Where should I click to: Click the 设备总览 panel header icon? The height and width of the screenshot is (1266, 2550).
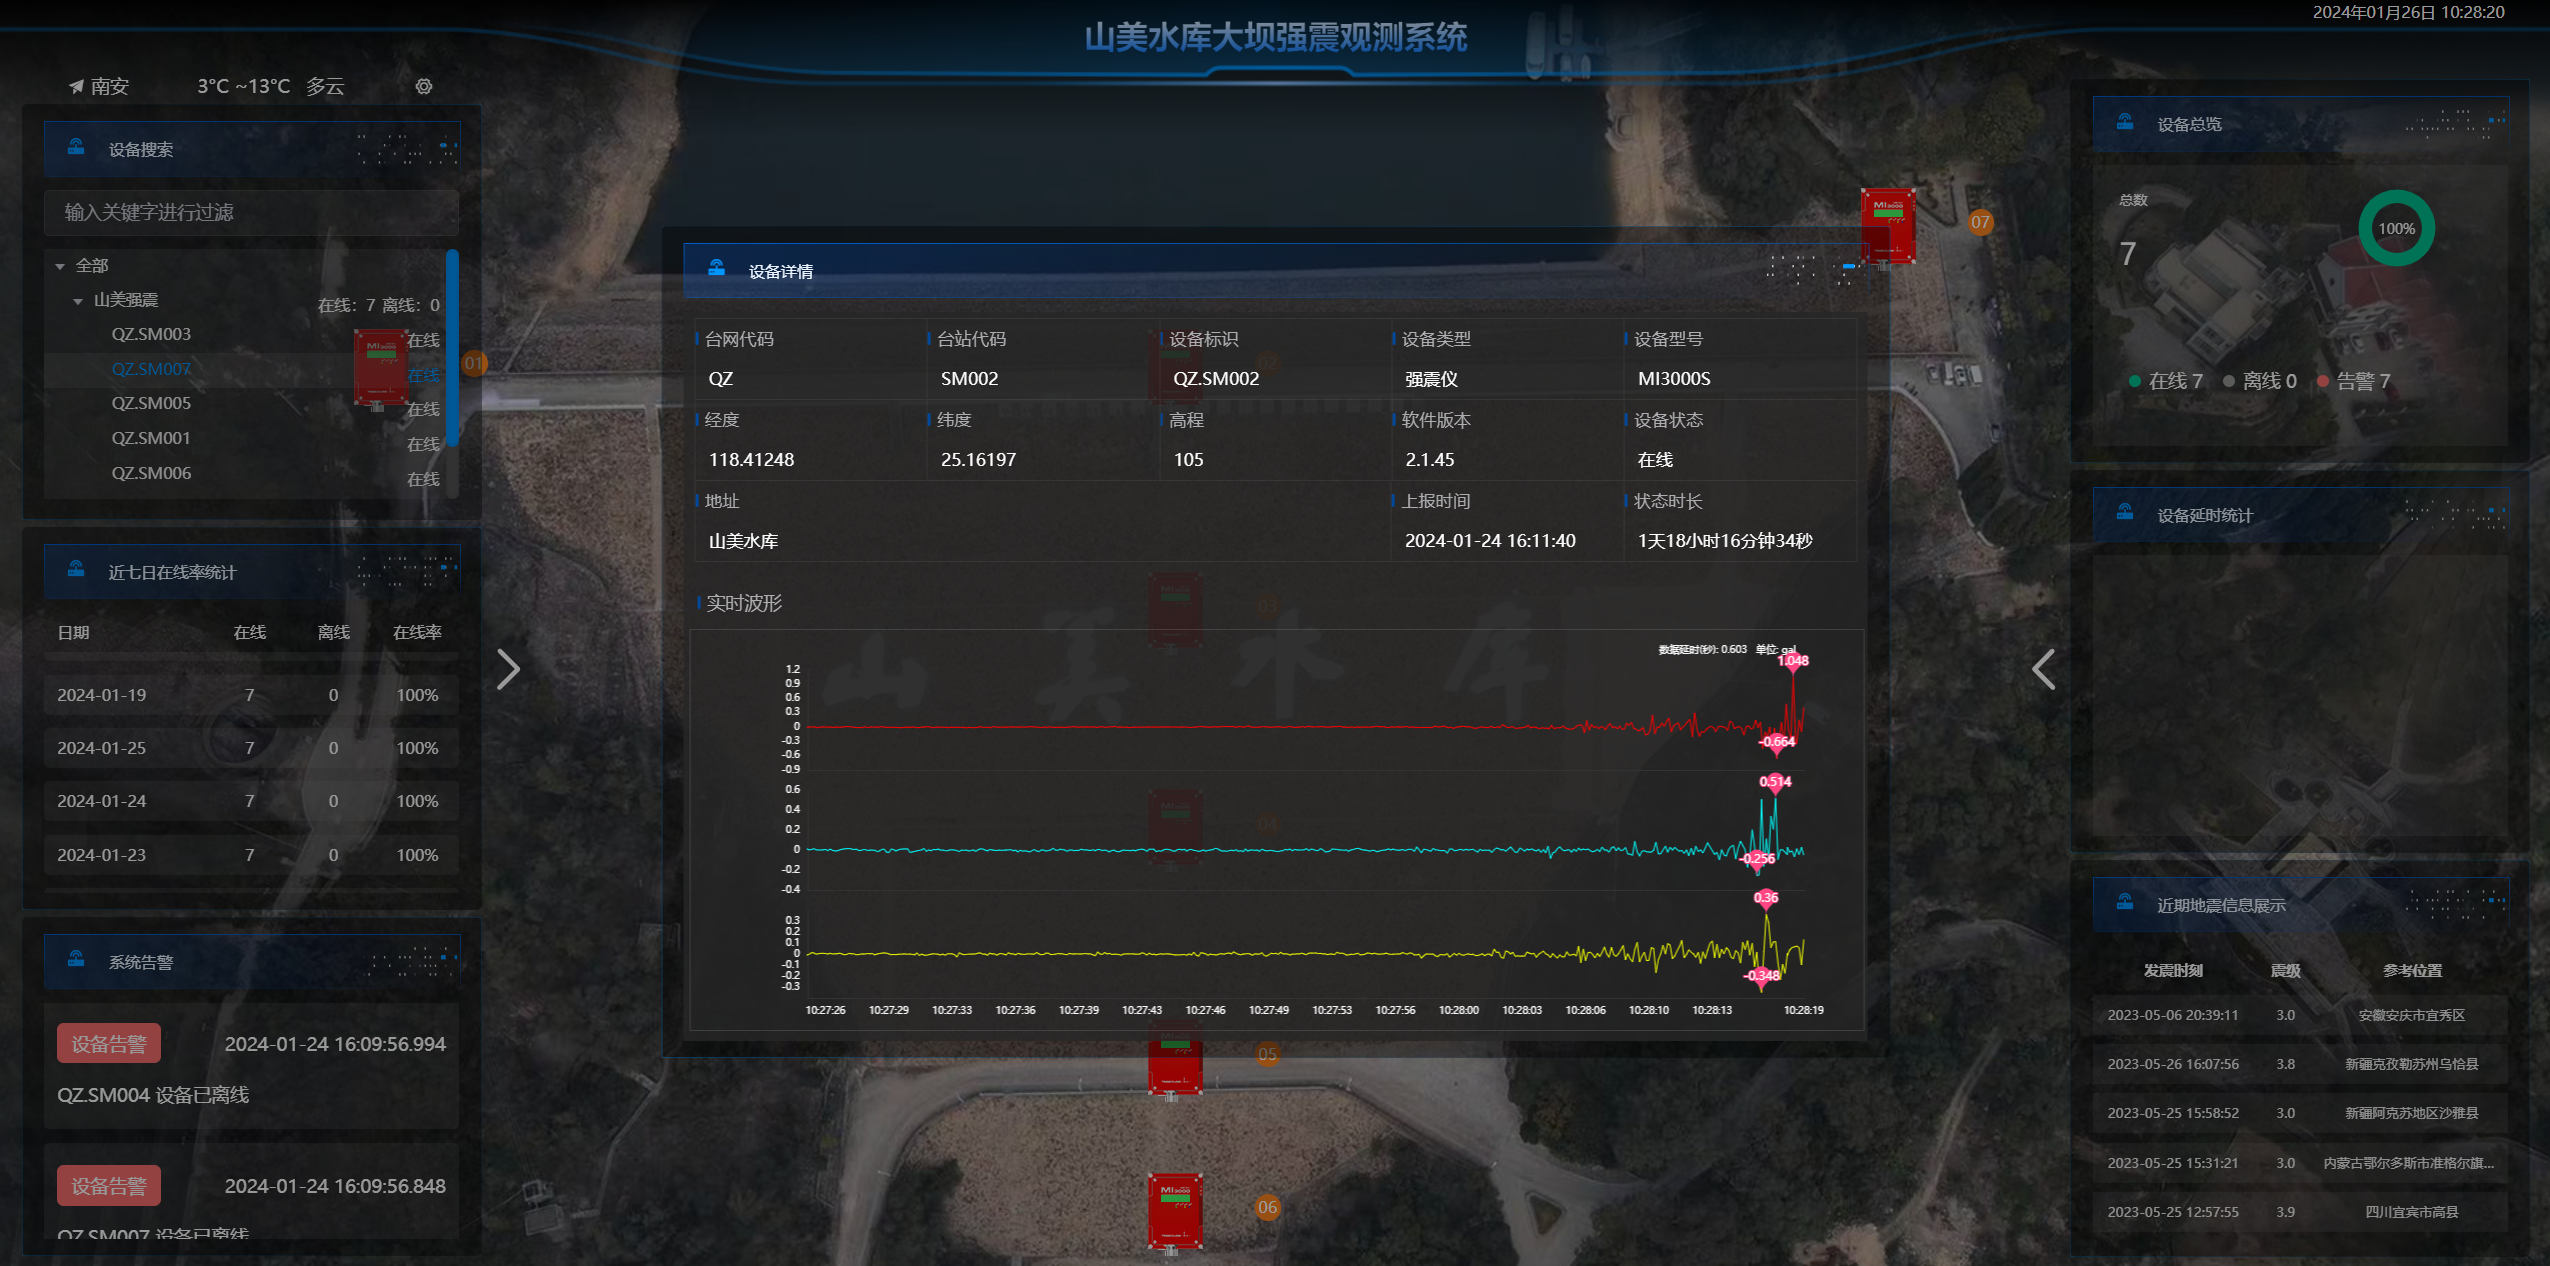coord(2125,122)
